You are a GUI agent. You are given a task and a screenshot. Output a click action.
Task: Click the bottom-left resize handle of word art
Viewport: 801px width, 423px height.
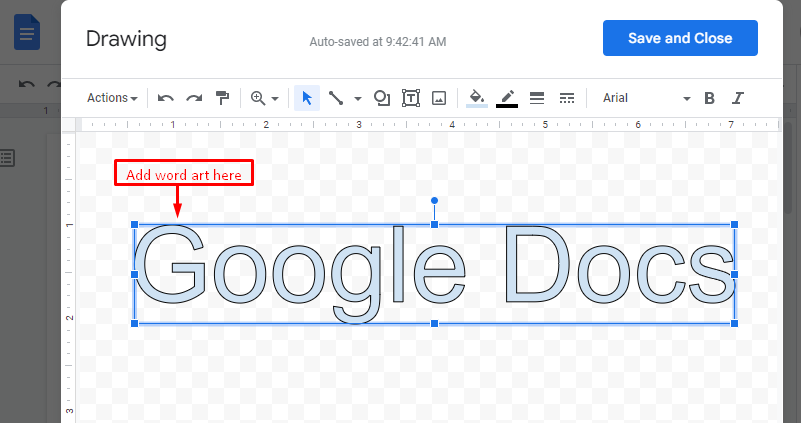(135, 323)
